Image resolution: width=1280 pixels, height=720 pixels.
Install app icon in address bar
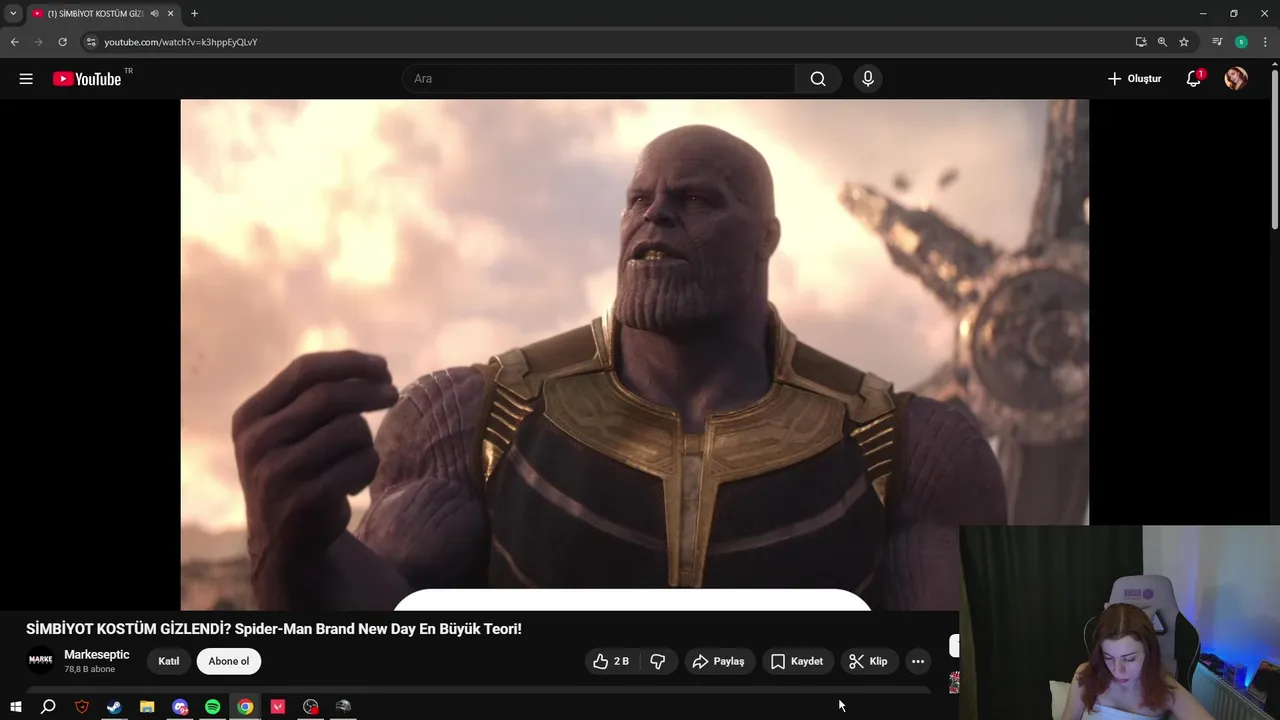point(1141,42)
